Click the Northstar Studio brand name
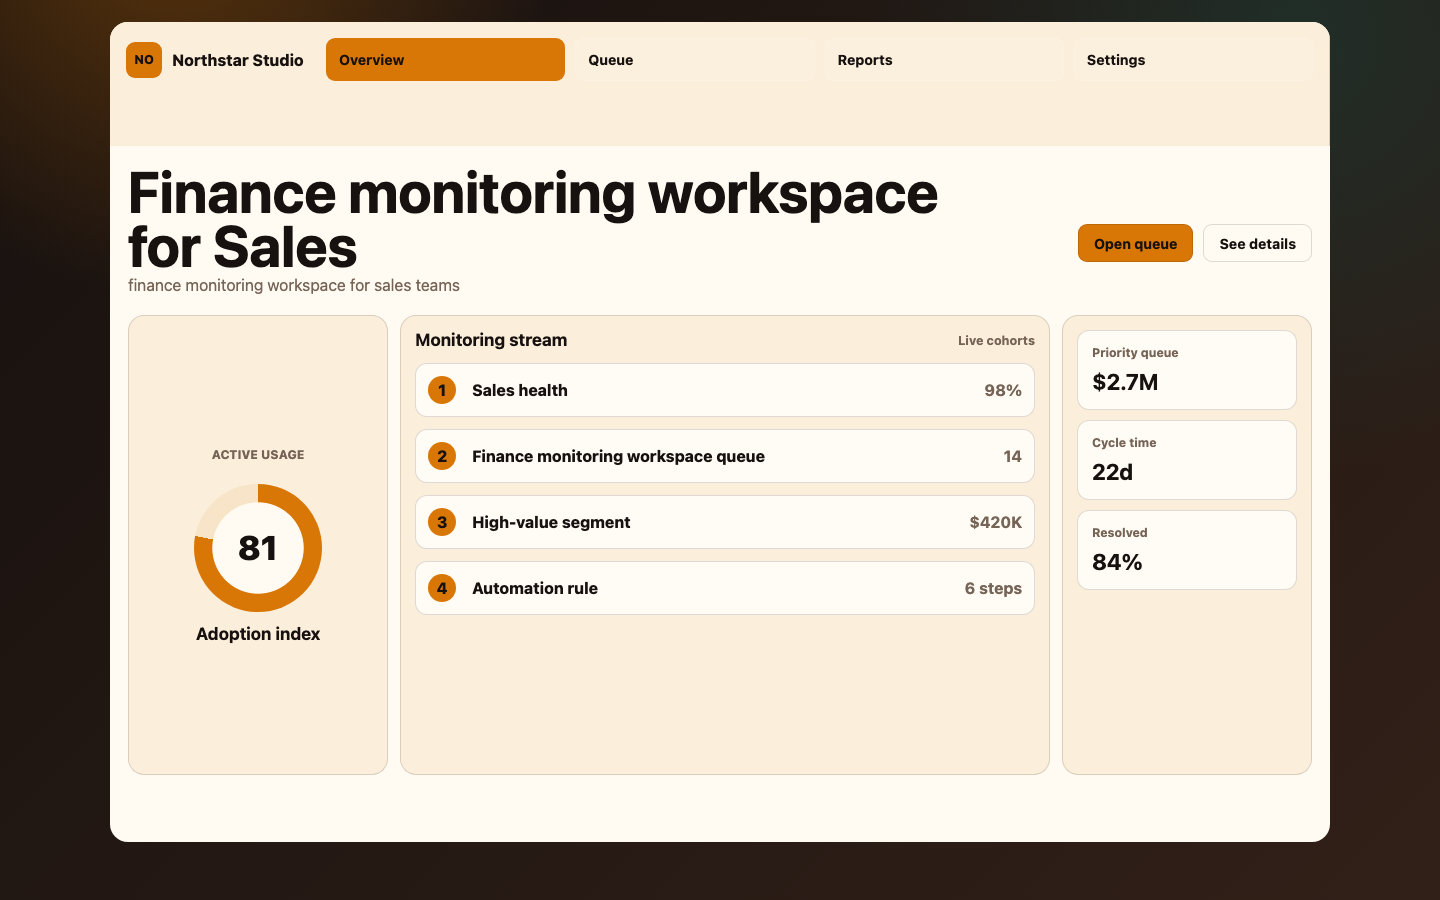The image size is (1440, 900). pyautogui.click(x=238, y=60)
